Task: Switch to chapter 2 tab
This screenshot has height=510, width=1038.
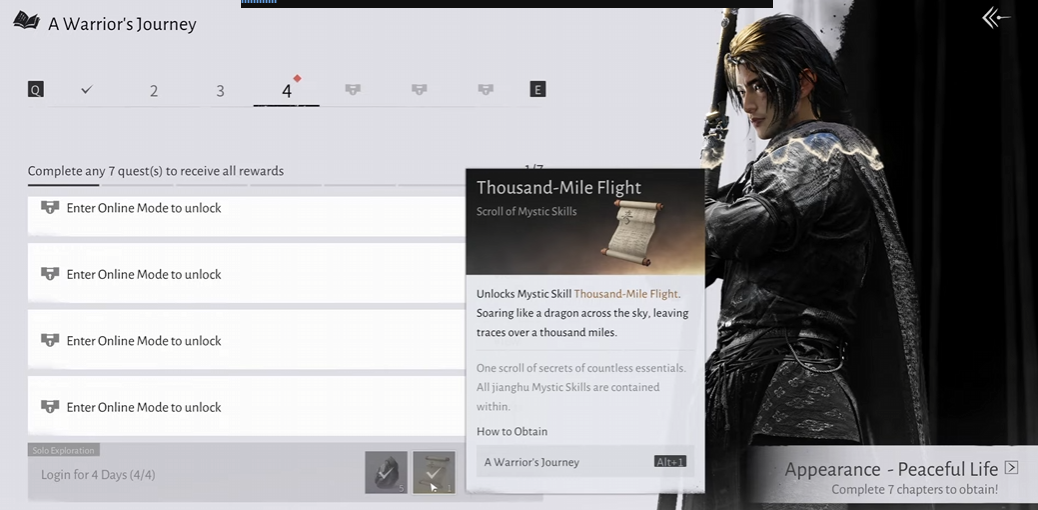Action: pyautogui.click(x=154, y=91)
